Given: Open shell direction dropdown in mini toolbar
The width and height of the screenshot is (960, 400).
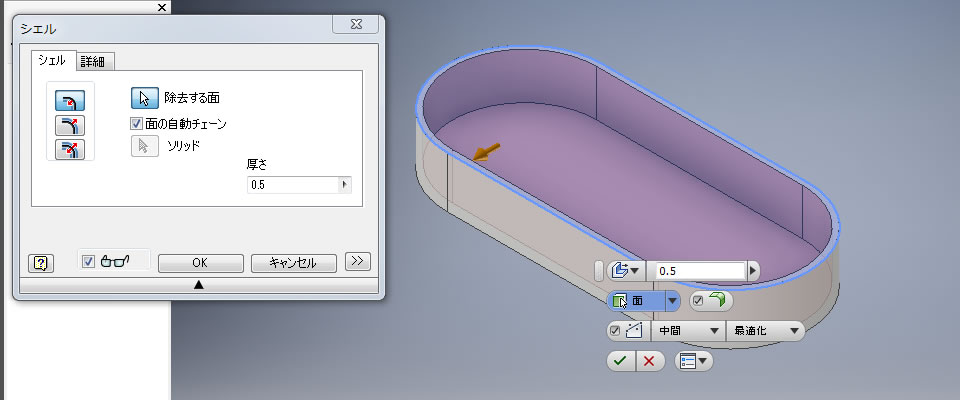Looking at the screenshot, I should point(635,271).
